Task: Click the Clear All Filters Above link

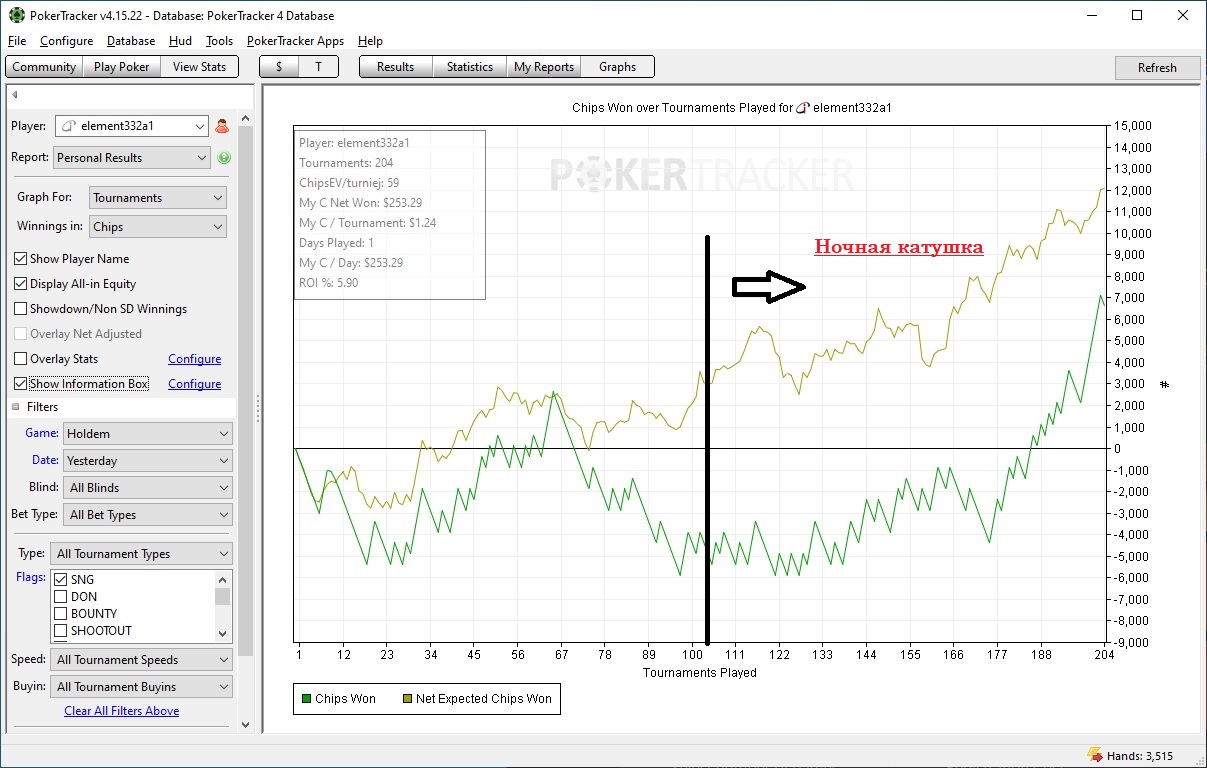Action: 122,711
